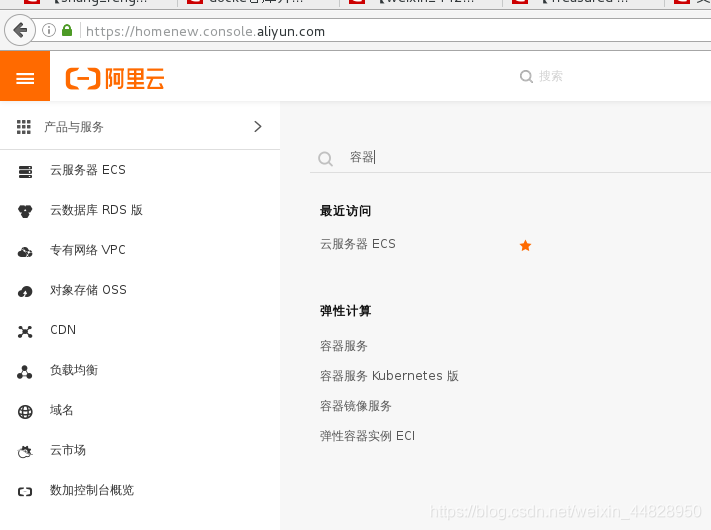Image resolution: width=711 pixels, height=530 pixels.
Task: Click the top search magnifier icon
Action: pyautogui.click(x=526, y=77)
